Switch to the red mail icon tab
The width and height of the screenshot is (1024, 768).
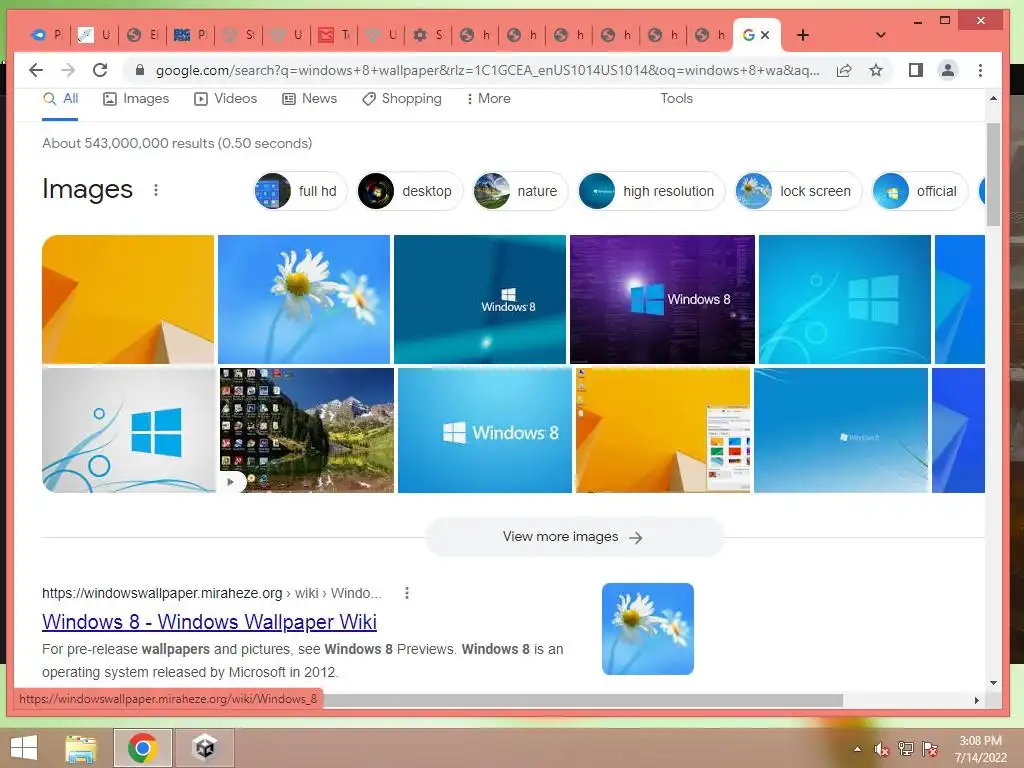point(334,35)
